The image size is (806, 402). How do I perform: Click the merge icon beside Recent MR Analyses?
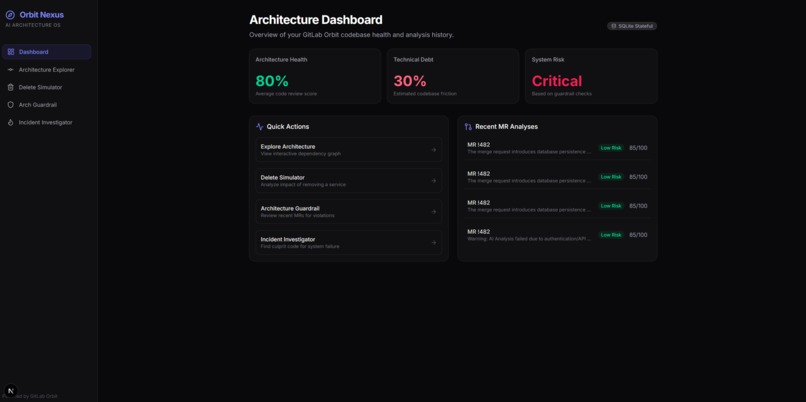pyautogui.click(x=468, y=126)
